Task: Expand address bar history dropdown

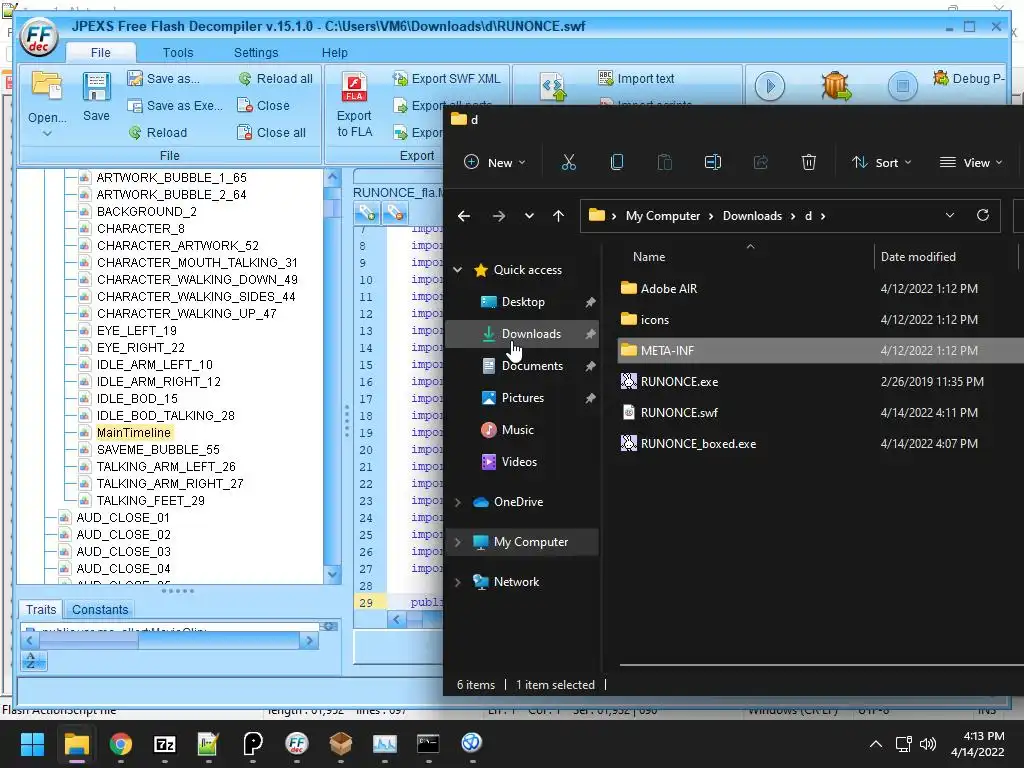Action: (950, 216)
